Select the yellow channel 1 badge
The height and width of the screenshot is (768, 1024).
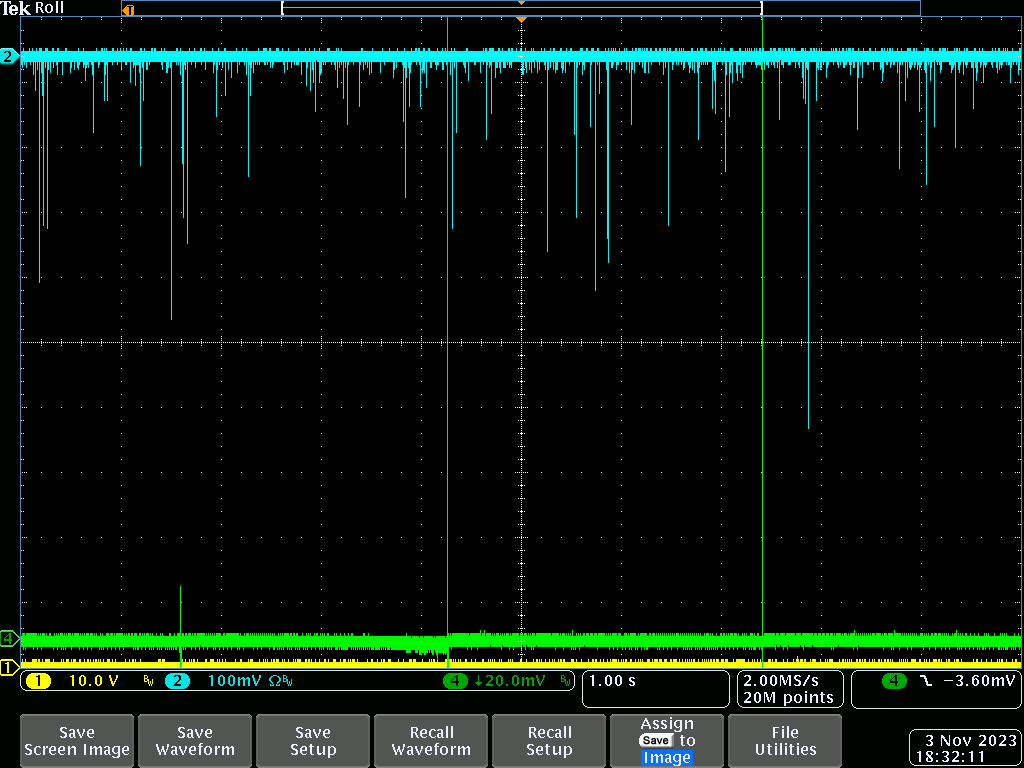37,681
